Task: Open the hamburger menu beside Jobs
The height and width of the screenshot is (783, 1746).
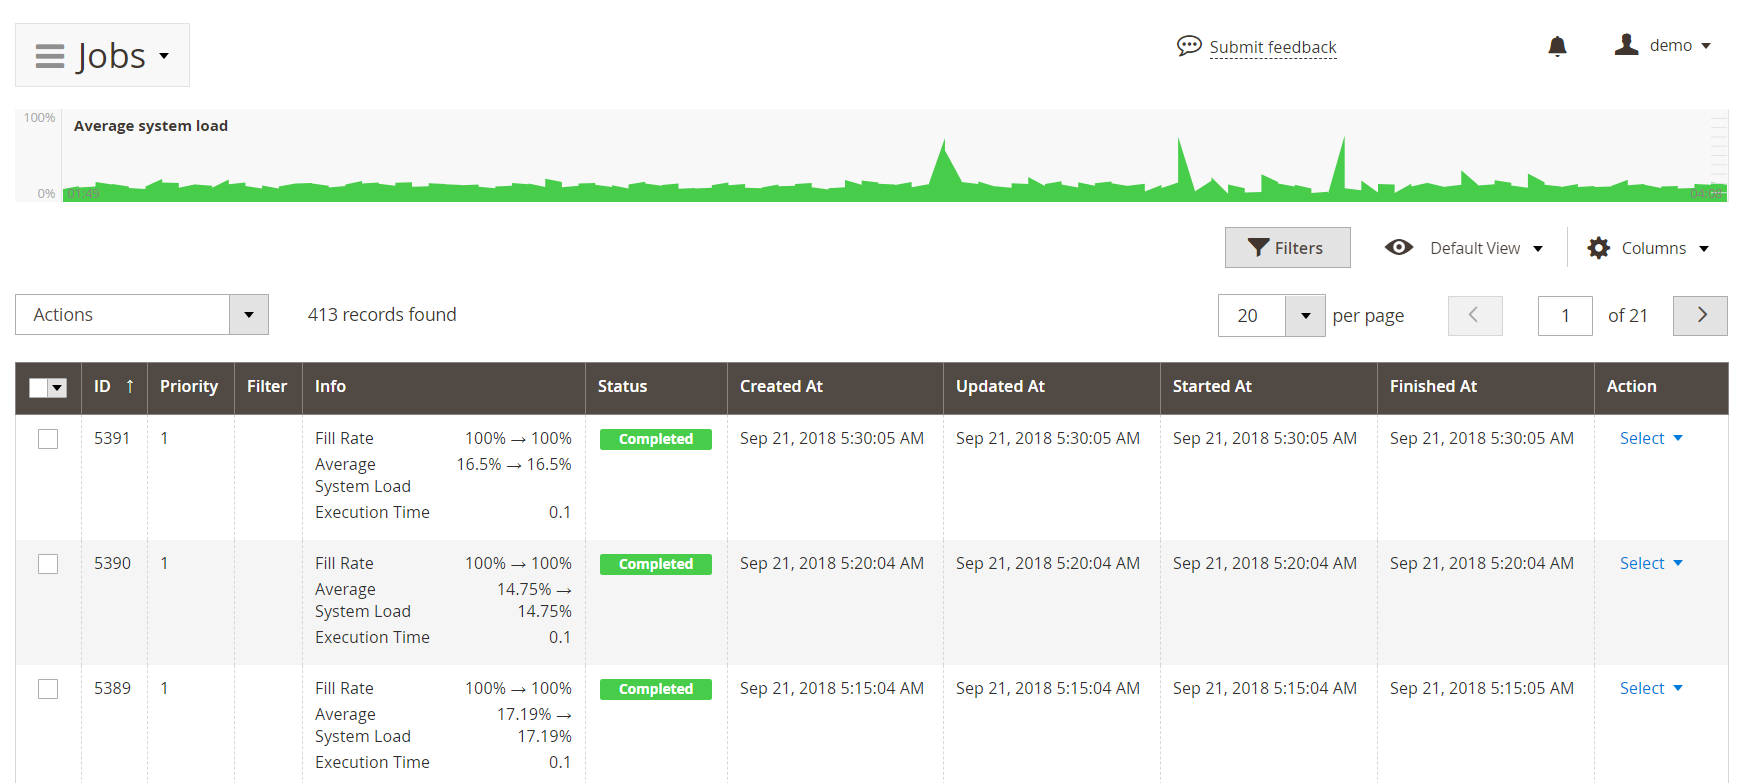Action: 50,56
